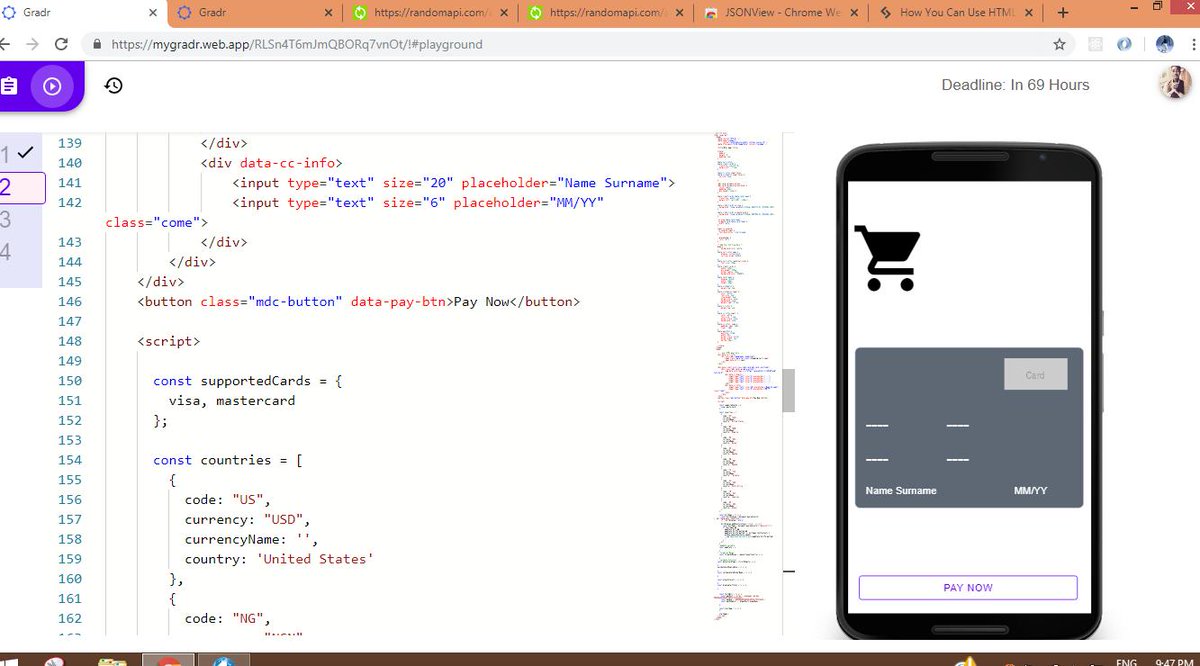This screenshot has width=1200, height=666.
Task: Bookmark this page with the star icon
Action: (1059, 45)
